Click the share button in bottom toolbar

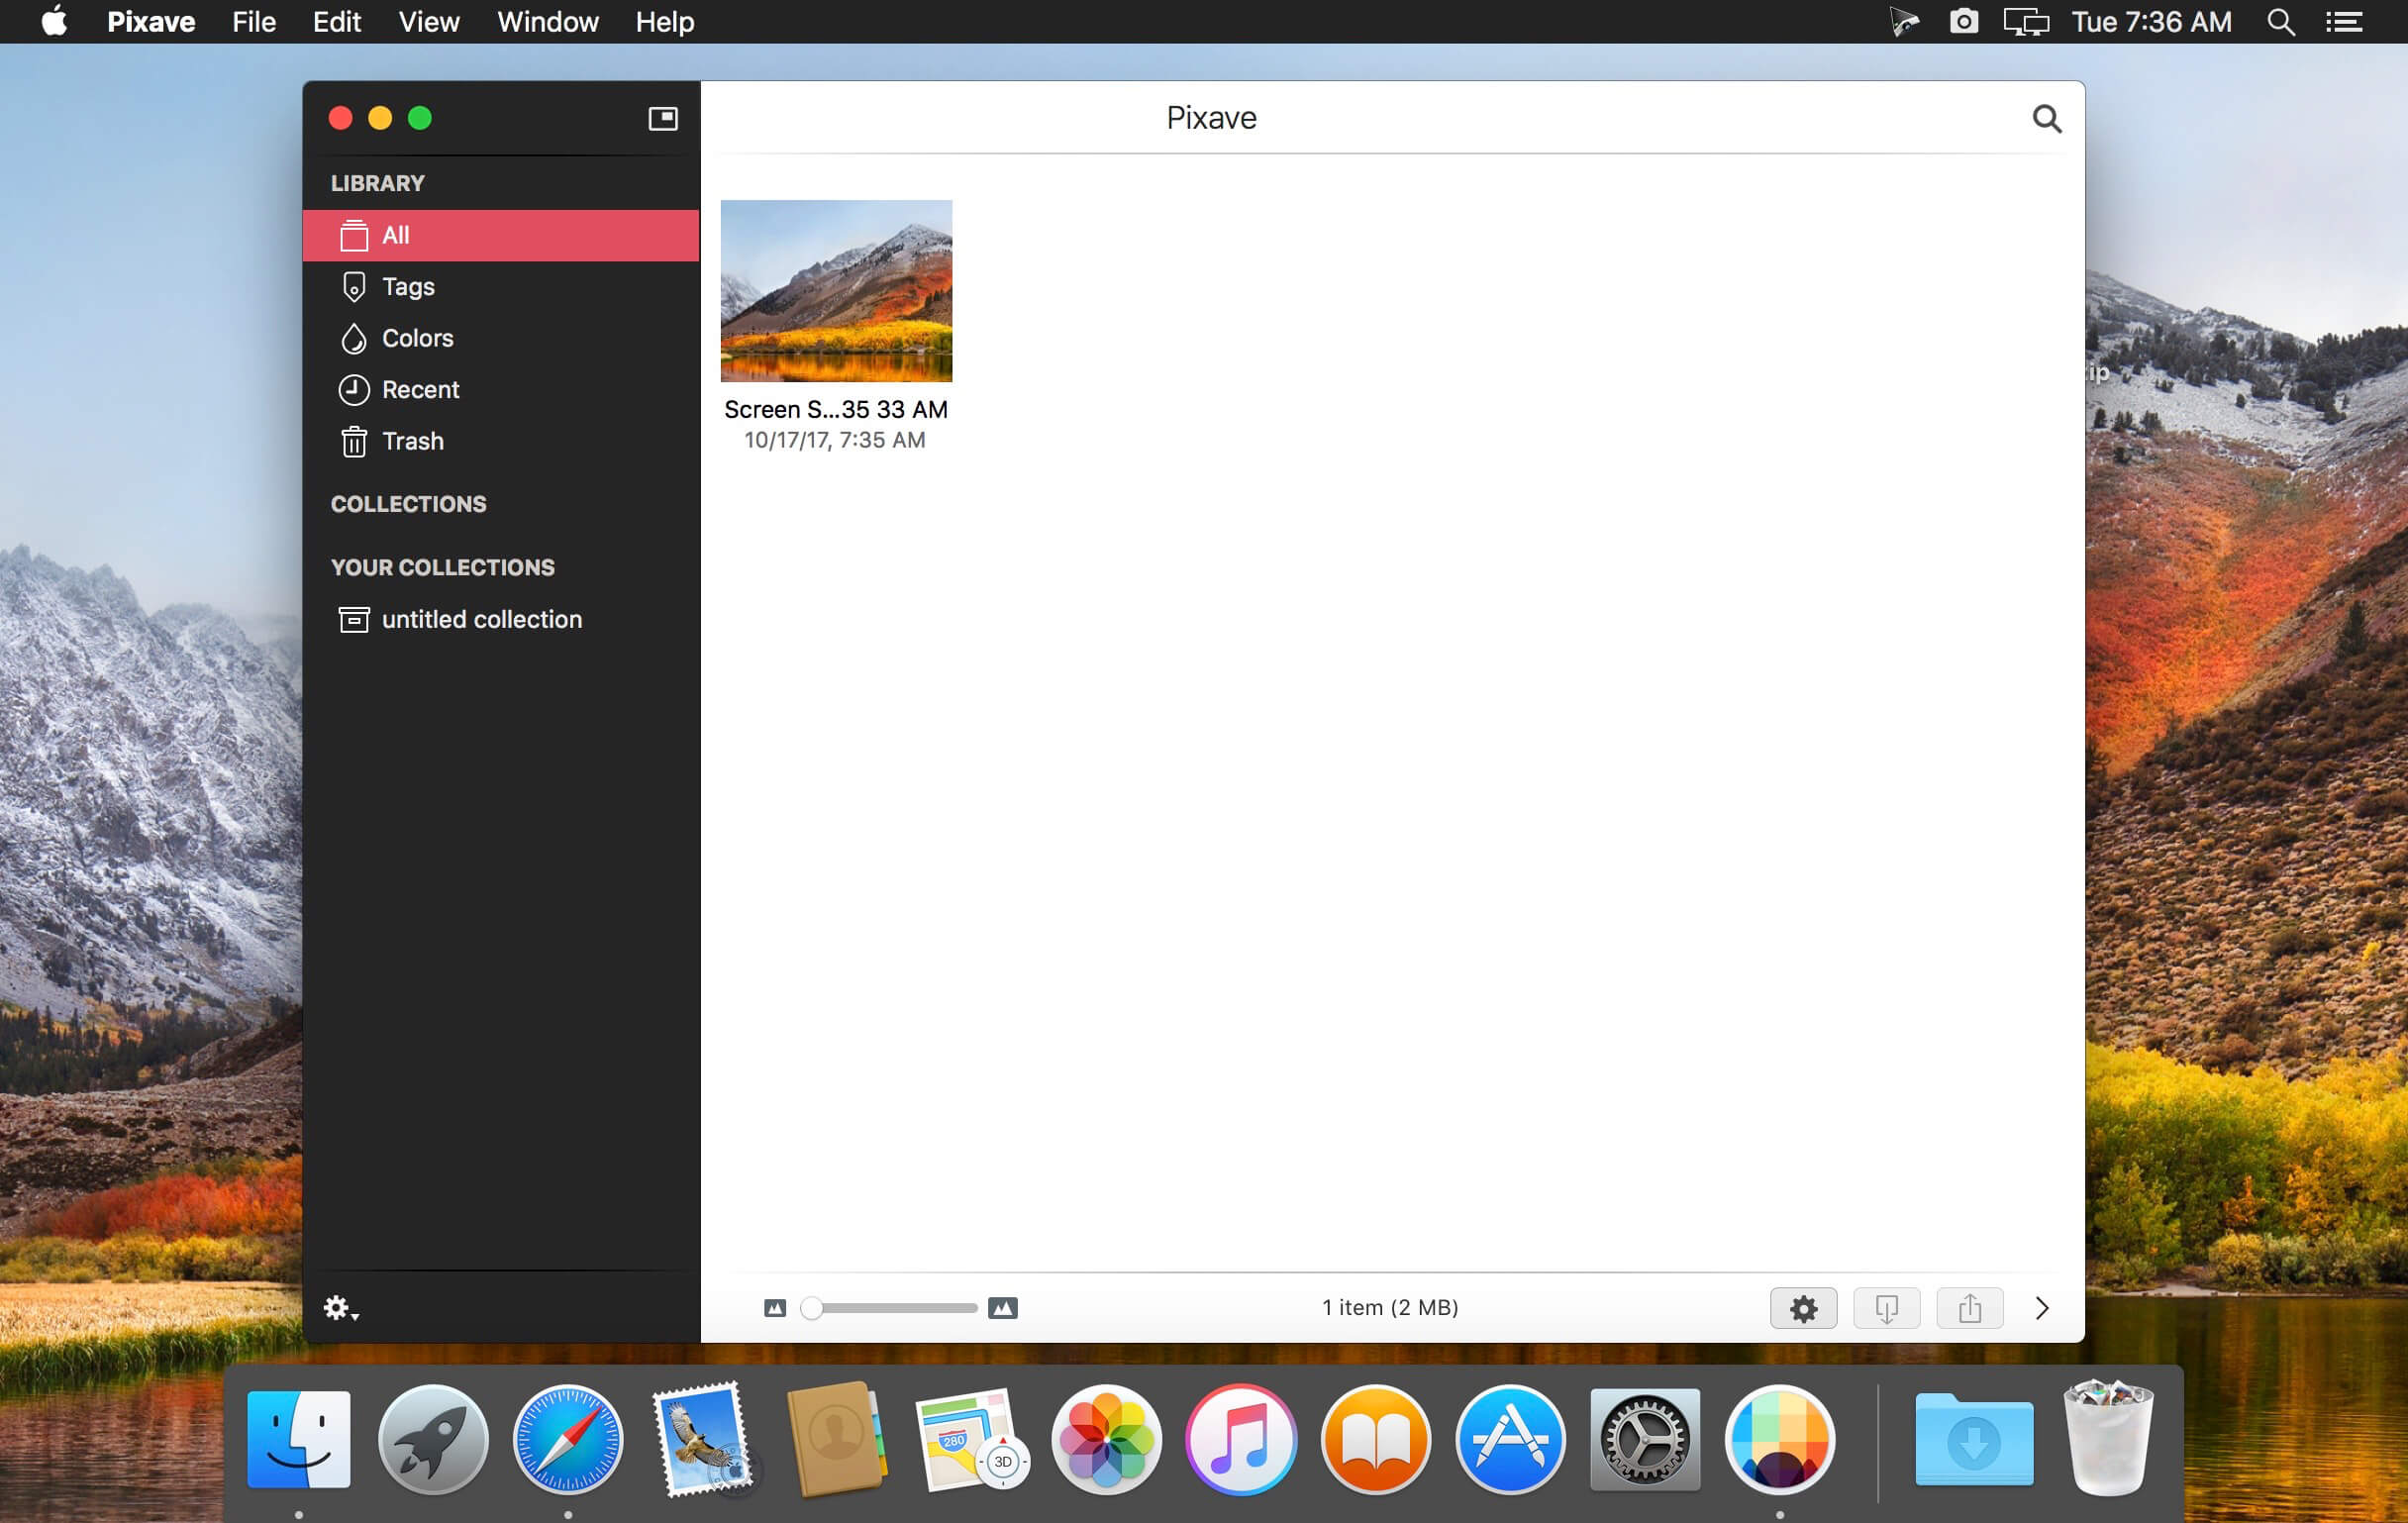pos(1969,1308)
